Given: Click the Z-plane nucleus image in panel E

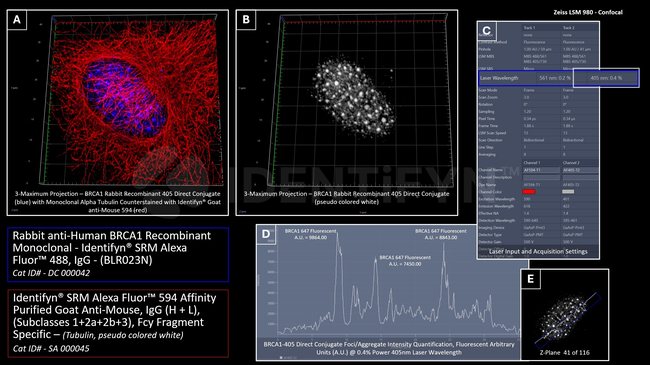Looking at the screenshot, I should point(564,317).
